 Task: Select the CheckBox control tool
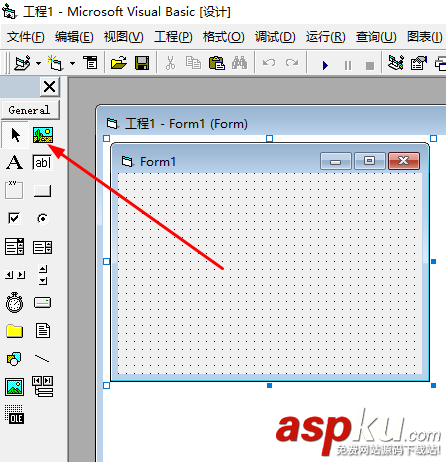click(14, 218)
